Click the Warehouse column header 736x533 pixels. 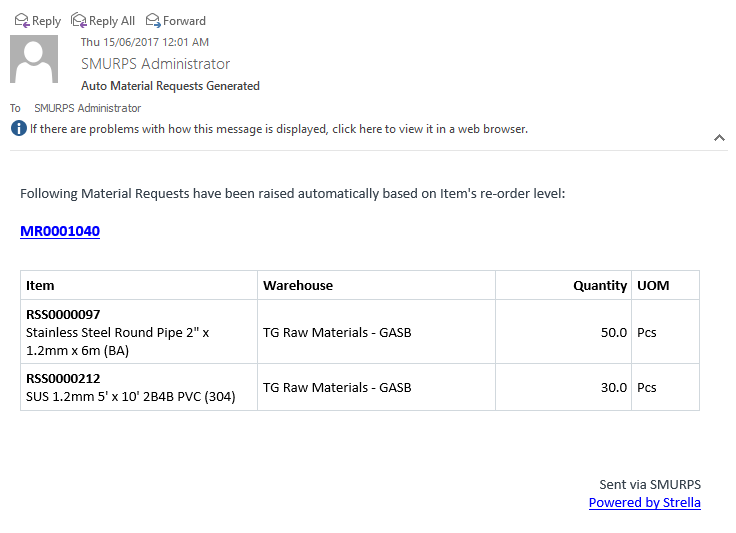[x=298, y=285]
